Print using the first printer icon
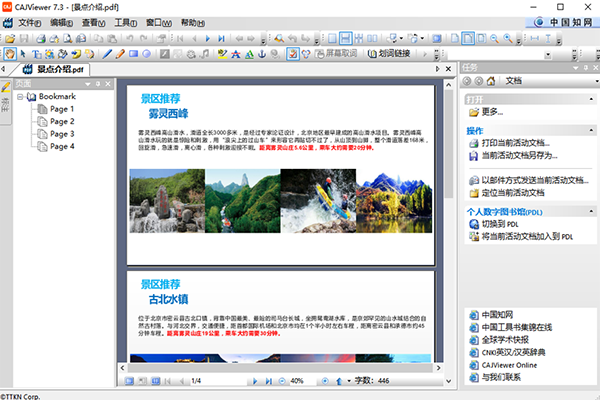Viewport: 600px width, 400px height. pyautogui.click(x=41, y=38)
